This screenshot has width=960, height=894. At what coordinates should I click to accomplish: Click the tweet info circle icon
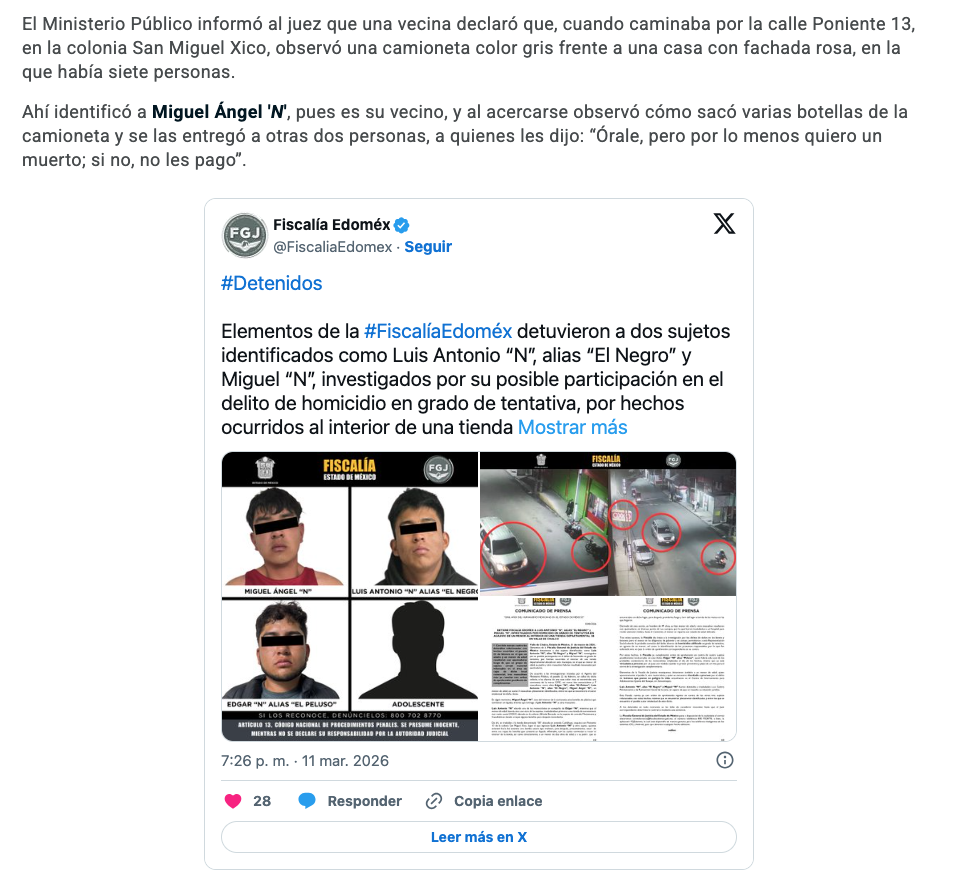click(724, 761)
